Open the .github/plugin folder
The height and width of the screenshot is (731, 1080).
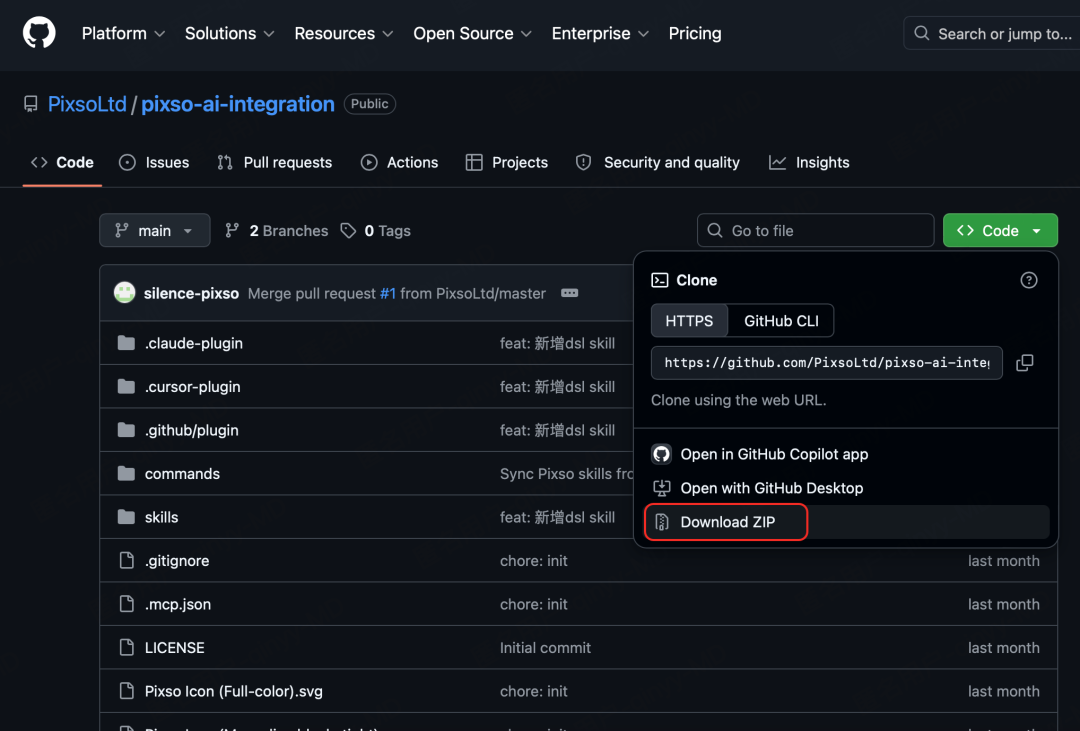(191, 430)
